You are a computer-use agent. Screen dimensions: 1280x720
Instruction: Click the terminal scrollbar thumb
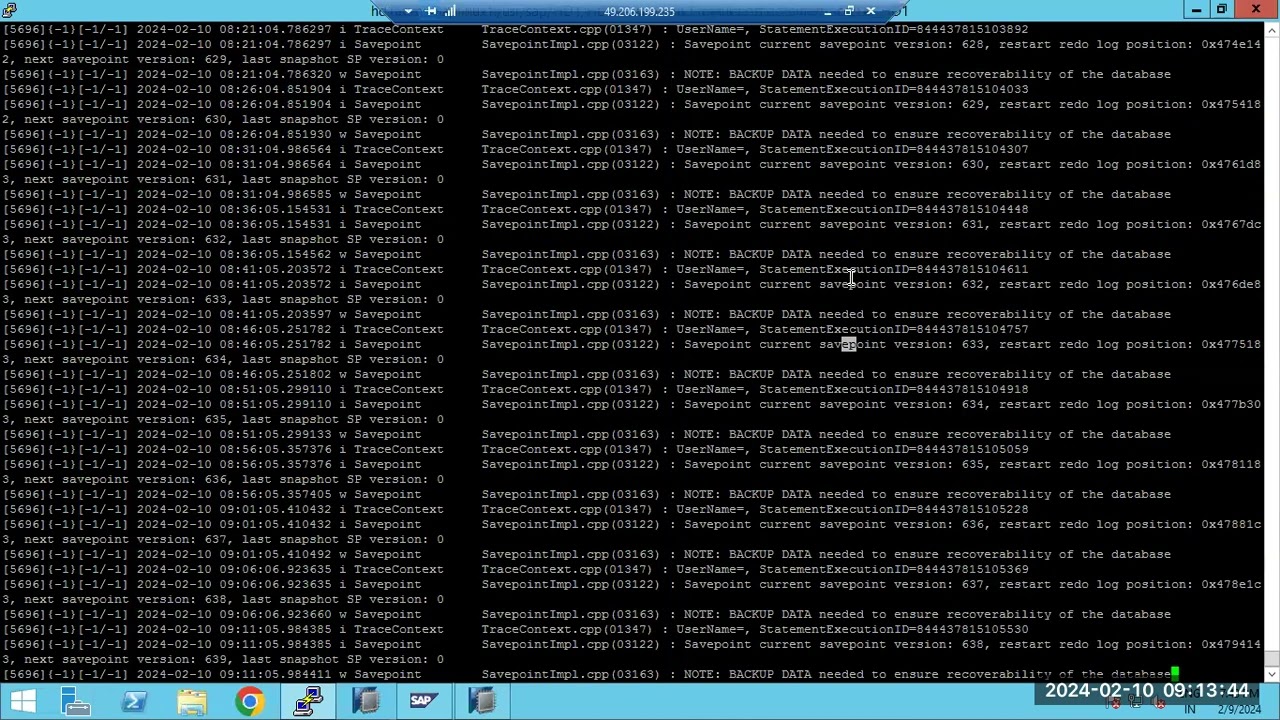(1272, 659)
